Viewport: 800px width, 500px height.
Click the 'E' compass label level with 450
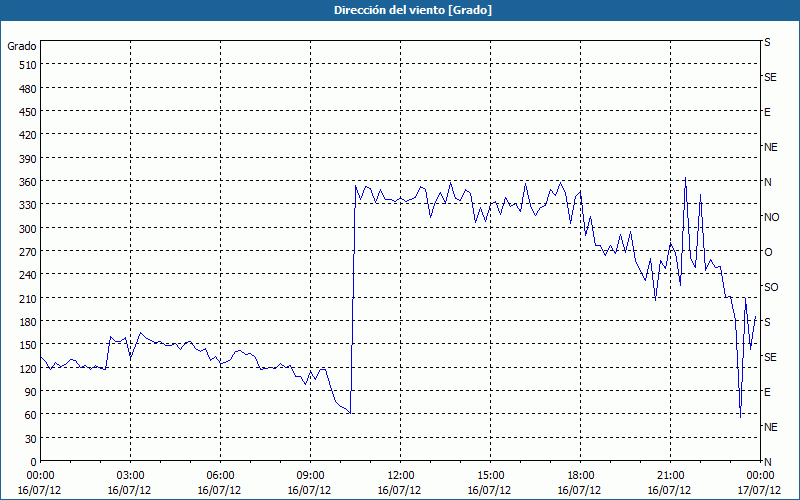767,112
